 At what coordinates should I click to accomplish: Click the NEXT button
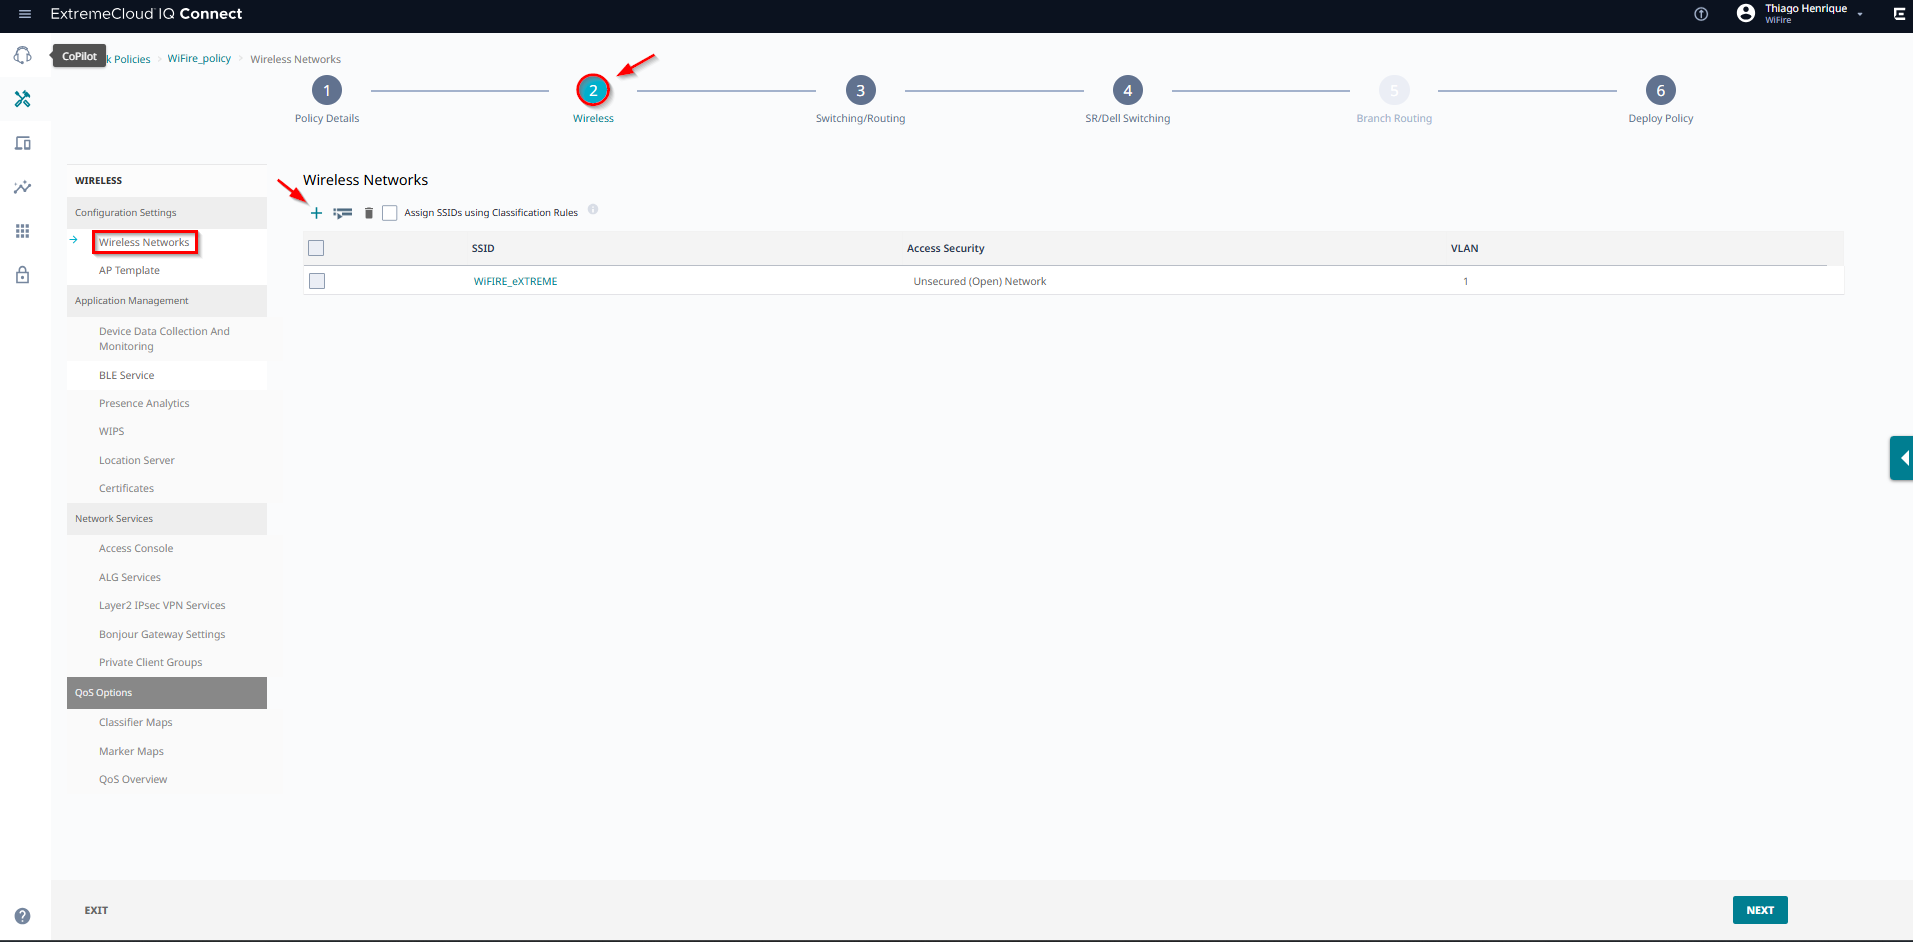1760,910
